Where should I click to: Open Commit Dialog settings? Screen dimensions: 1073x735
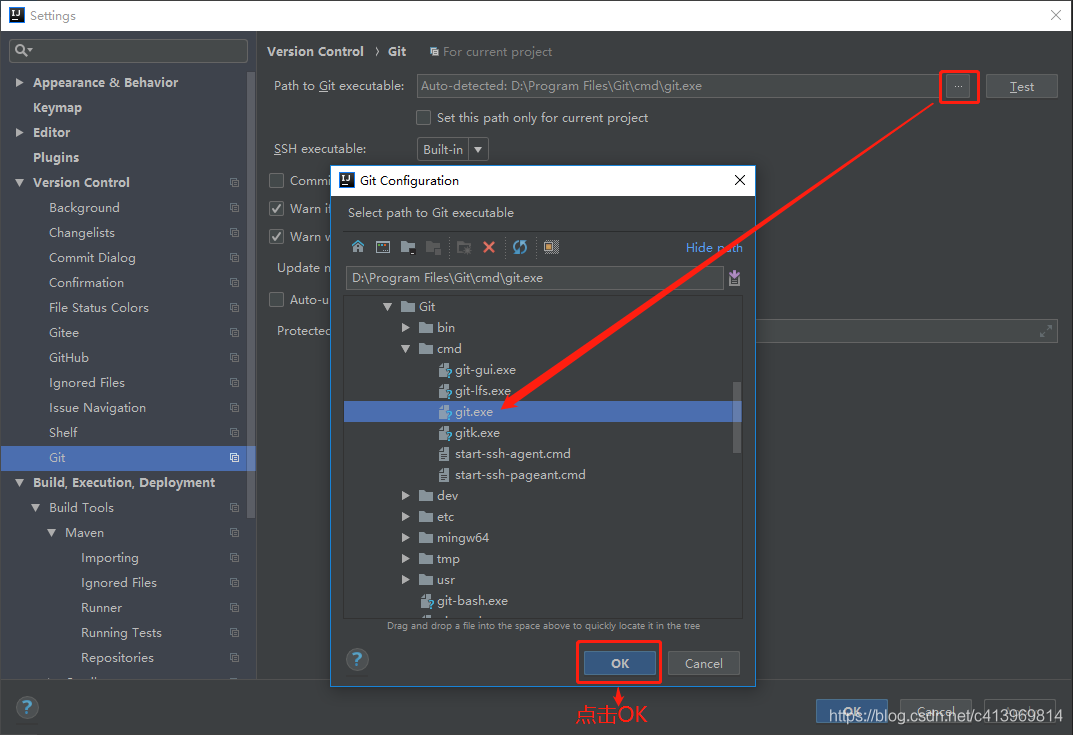pyautogui.click(x=92, y=257)
